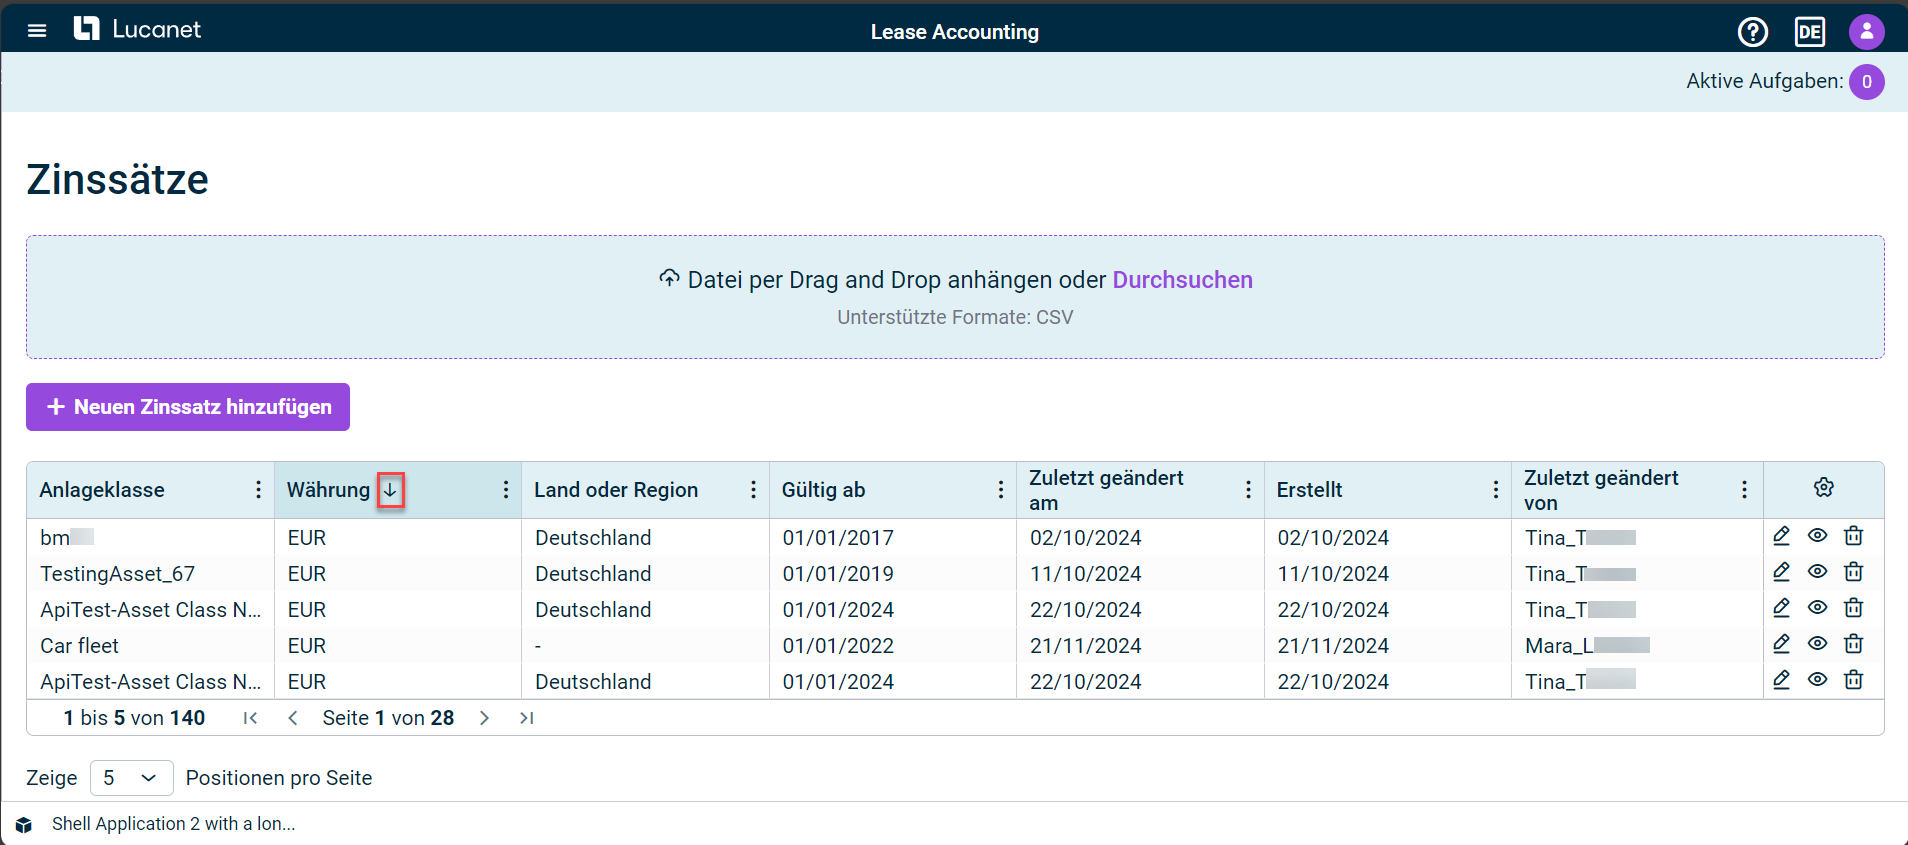View details of the bm row

[1818, 536]
